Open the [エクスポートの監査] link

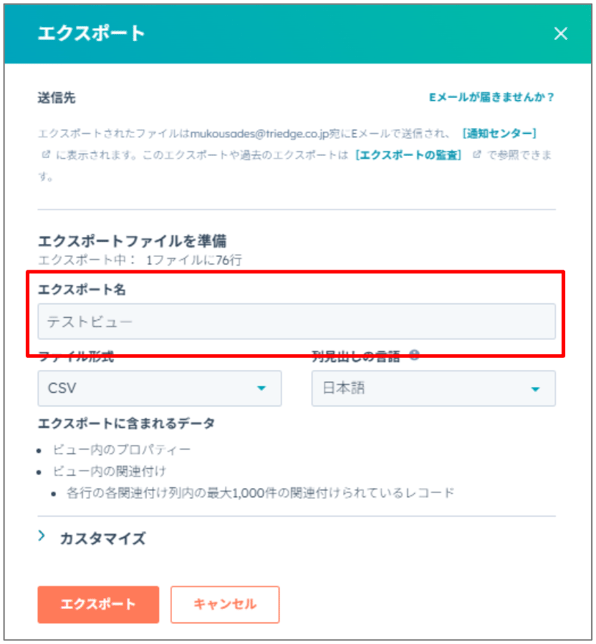point(408,155)
